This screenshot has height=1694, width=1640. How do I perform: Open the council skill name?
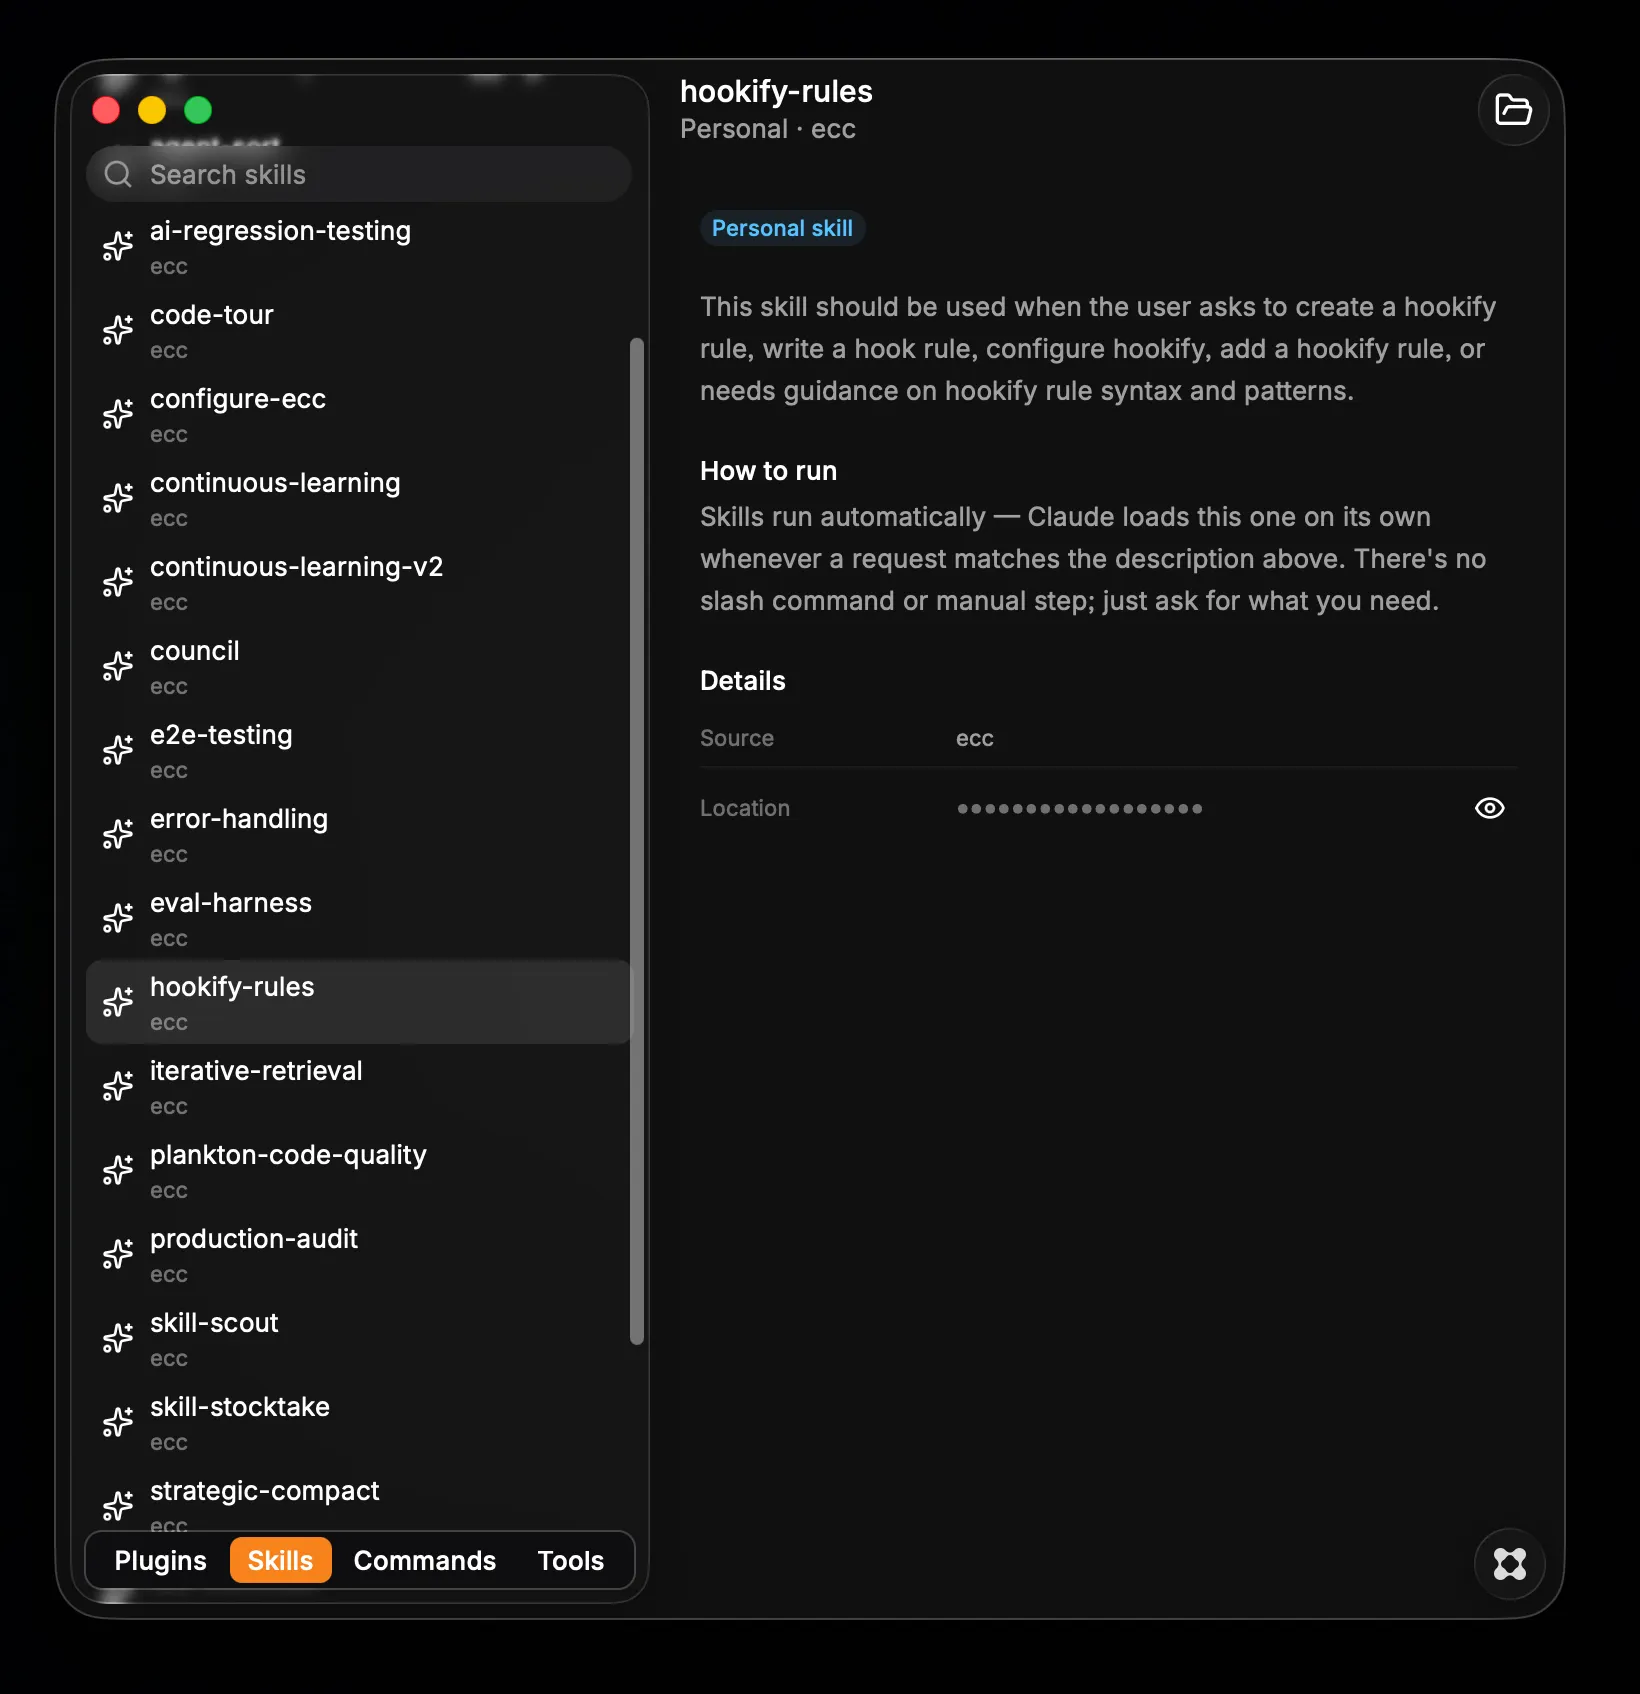[195, 651]
